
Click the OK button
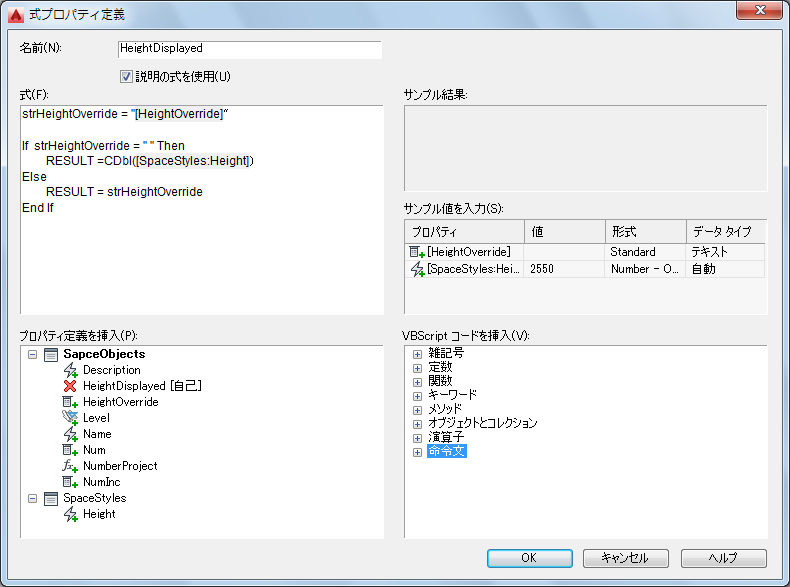click(x=530, y=558)
